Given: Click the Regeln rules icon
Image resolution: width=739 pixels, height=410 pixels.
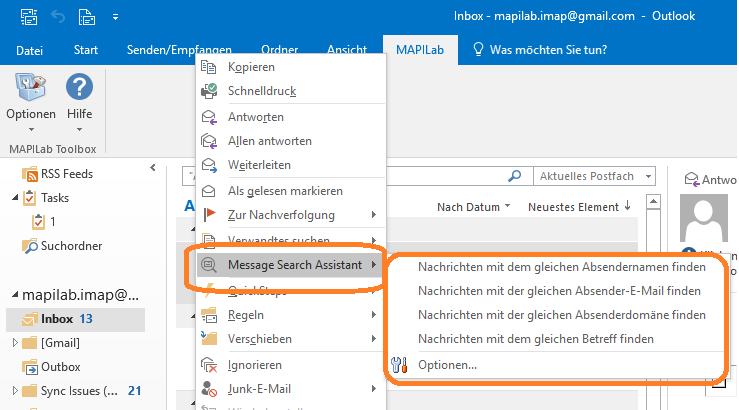Looking at the screenshot, I should click(x=209, y=315).
